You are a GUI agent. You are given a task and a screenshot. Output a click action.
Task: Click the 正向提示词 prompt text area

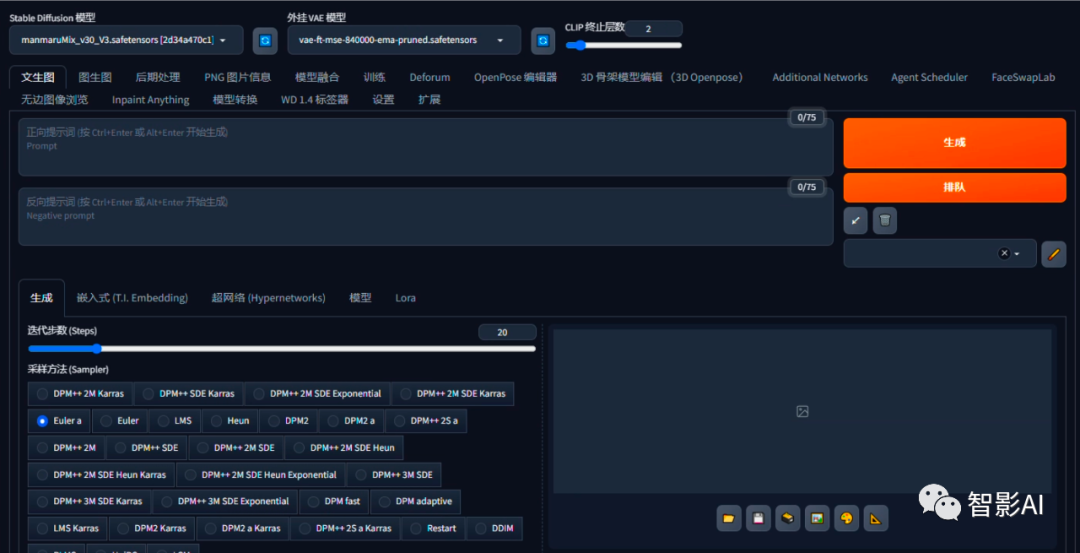(x=426, y=147)
